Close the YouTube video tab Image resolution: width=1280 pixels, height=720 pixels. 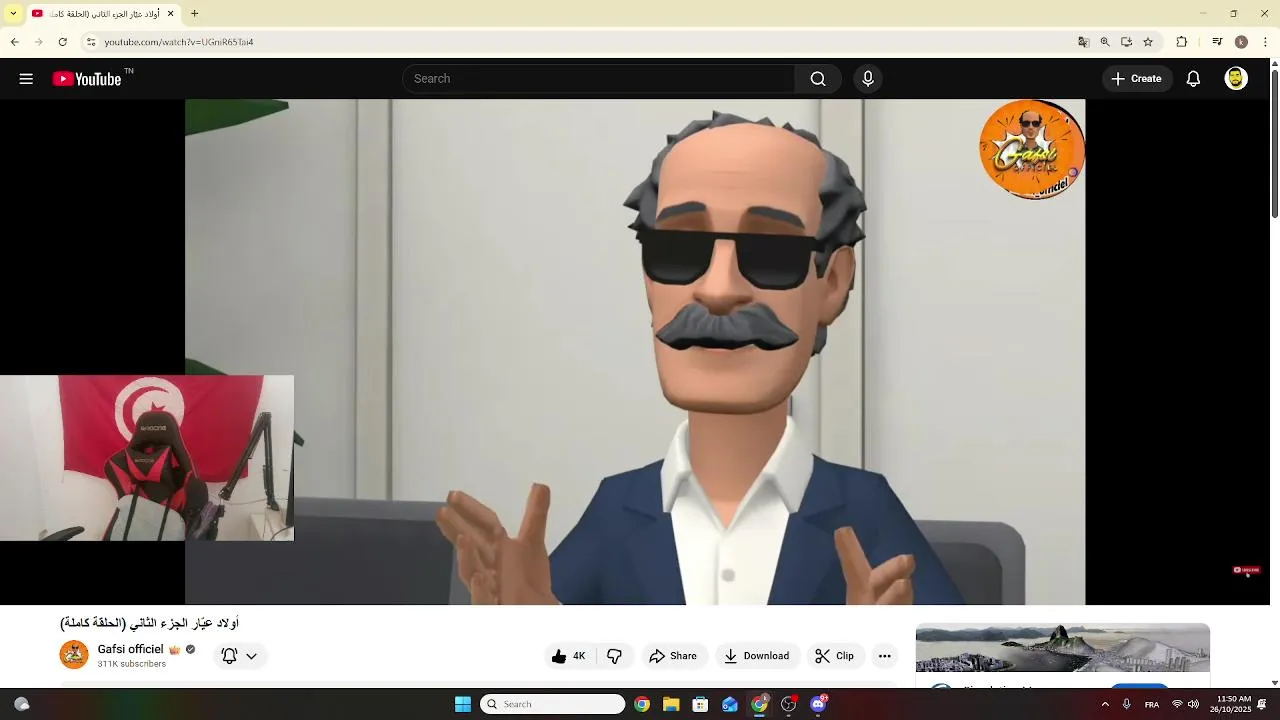tap(170, 13)
